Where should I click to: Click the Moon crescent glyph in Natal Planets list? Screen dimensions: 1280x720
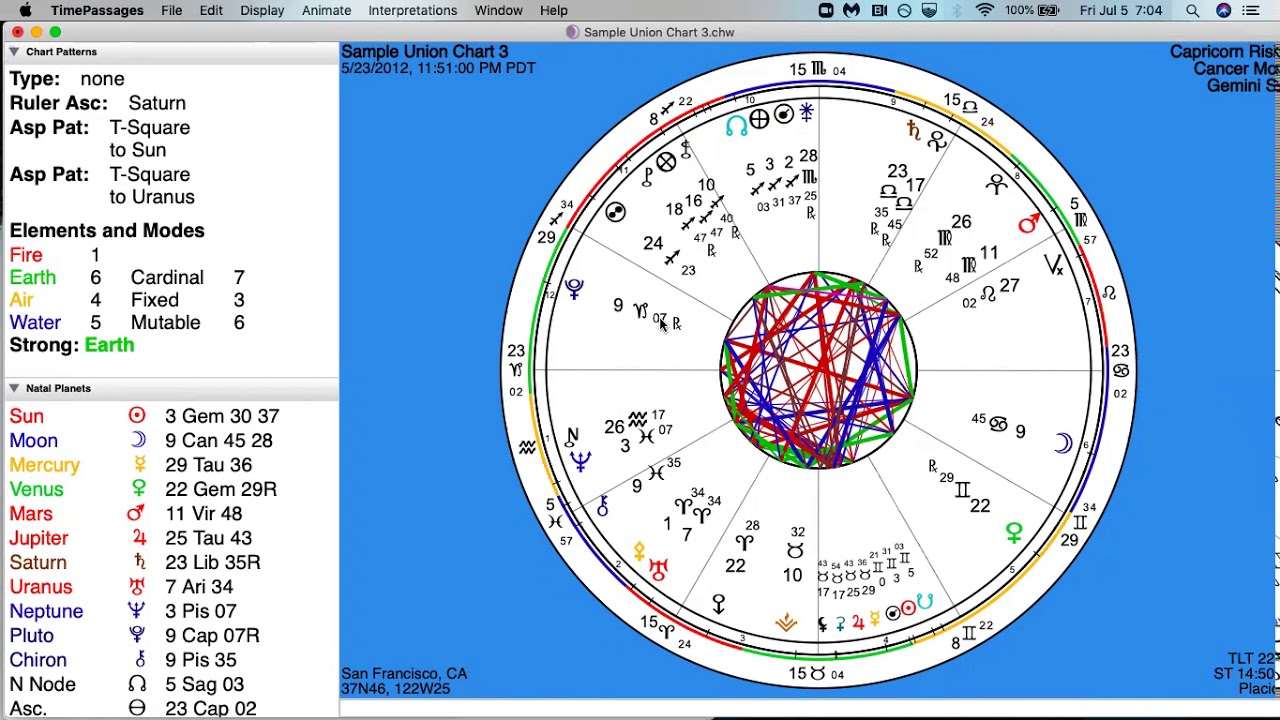point(137,440)
